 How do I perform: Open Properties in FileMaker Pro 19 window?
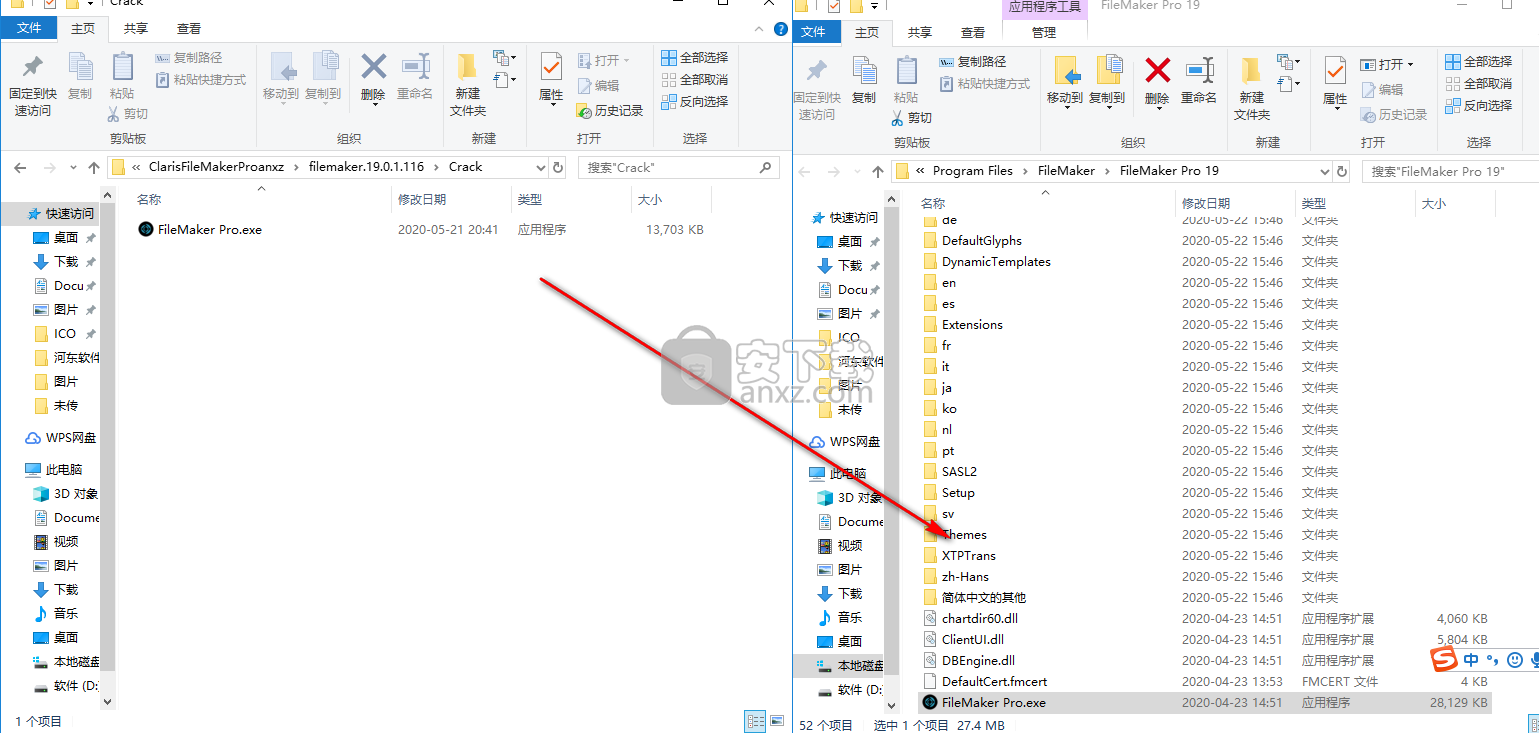[x=1335, y=80]
